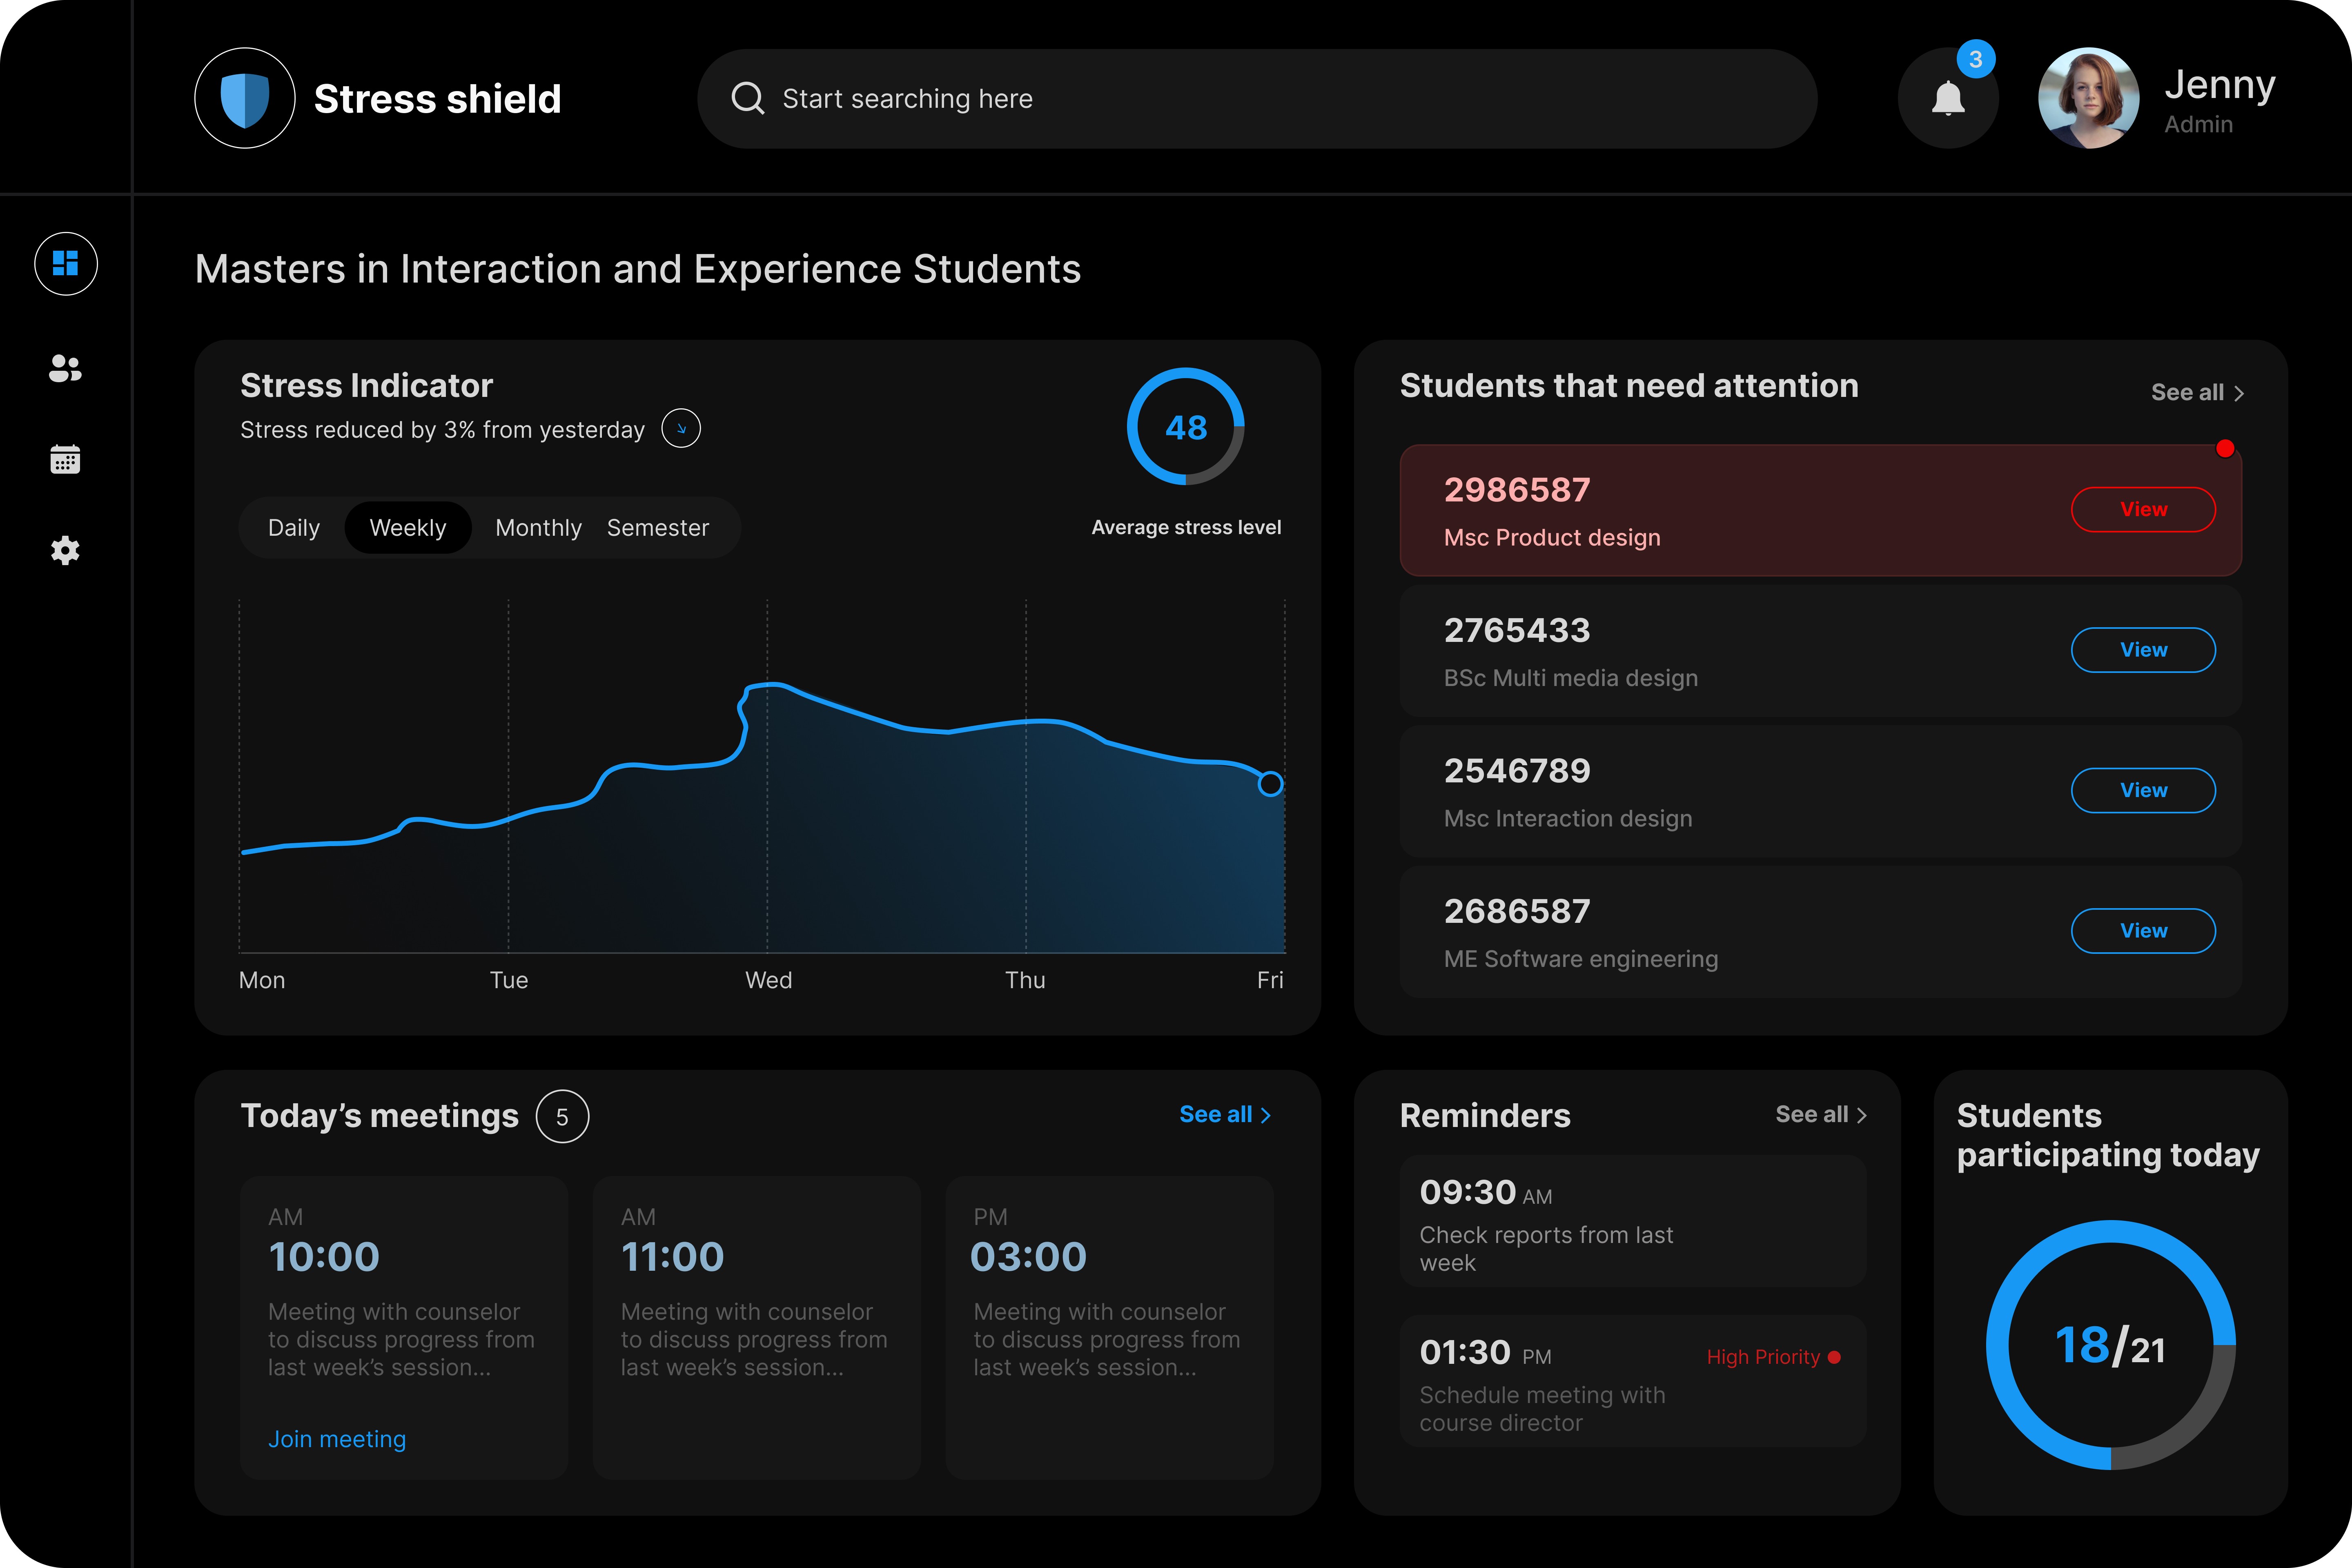Select the Weekly tab
This screenshot has width=2352, height=1568.
tap(408, 528)
